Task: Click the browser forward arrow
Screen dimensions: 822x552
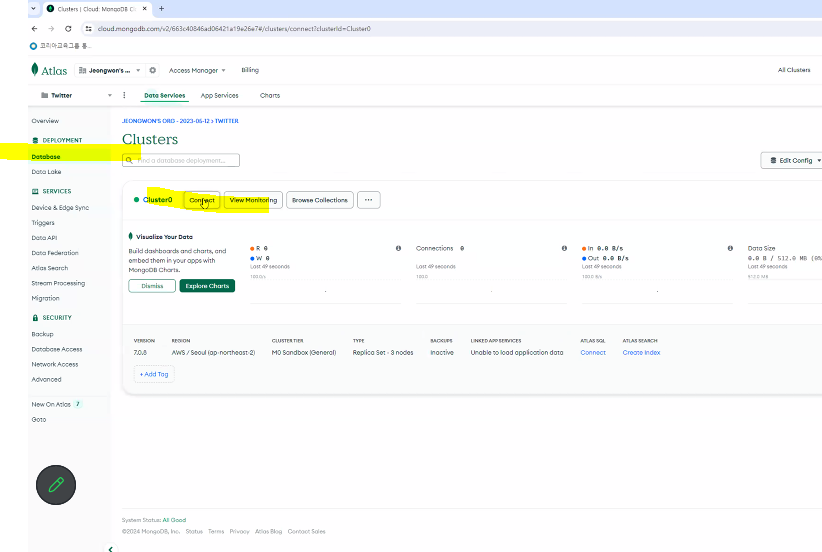Action: [x=51, y=29]
